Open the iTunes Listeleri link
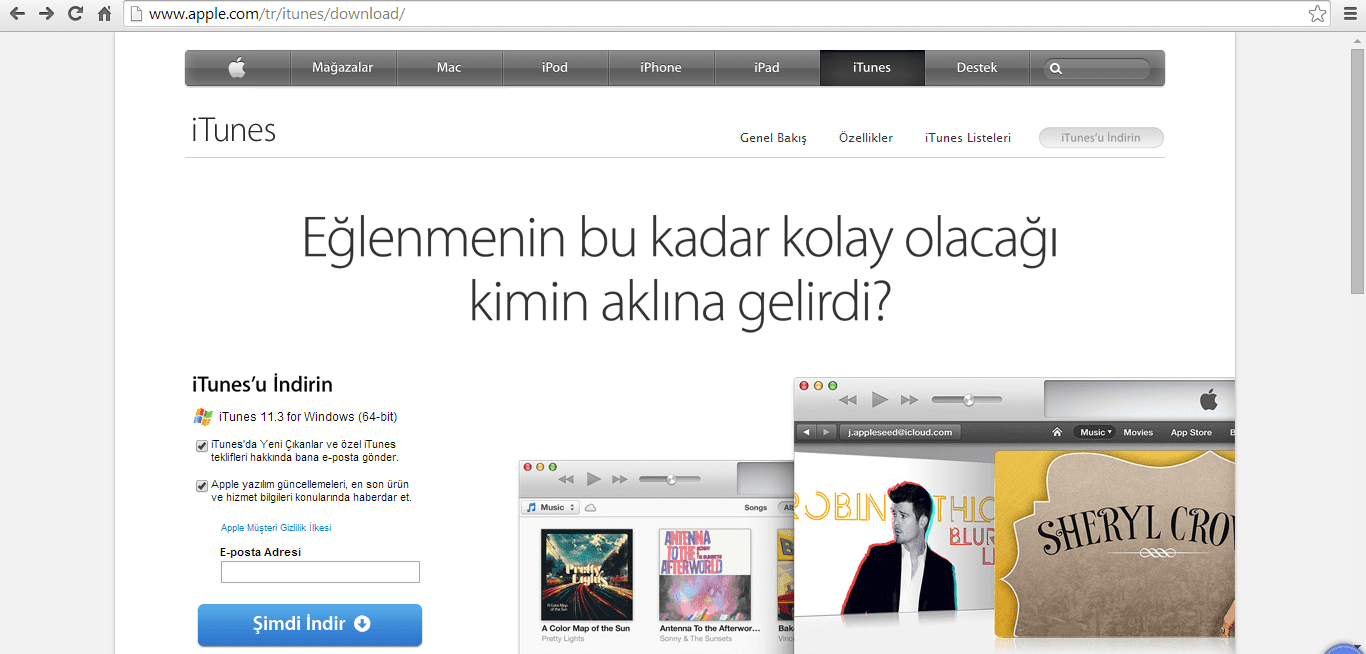The height and width of the screenshot is (654, 1366). (968, 138)
